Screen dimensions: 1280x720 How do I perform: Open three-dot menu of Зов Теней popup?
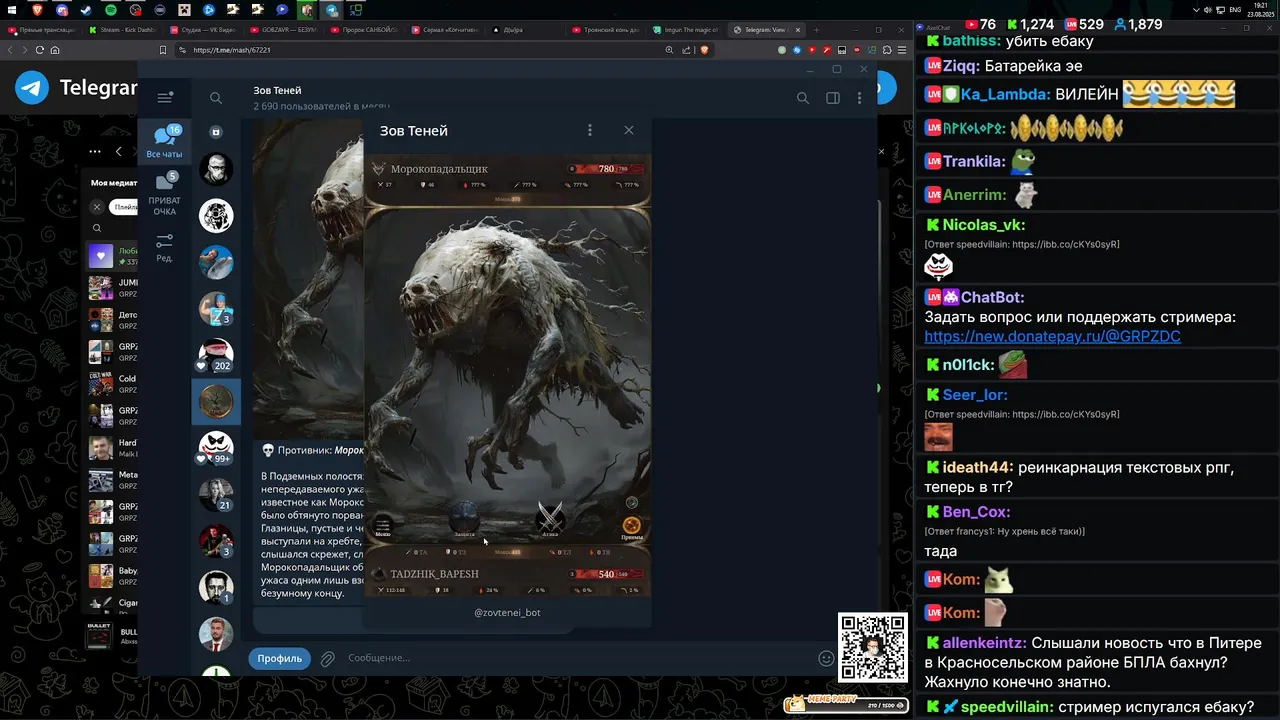tap(589, 130)
